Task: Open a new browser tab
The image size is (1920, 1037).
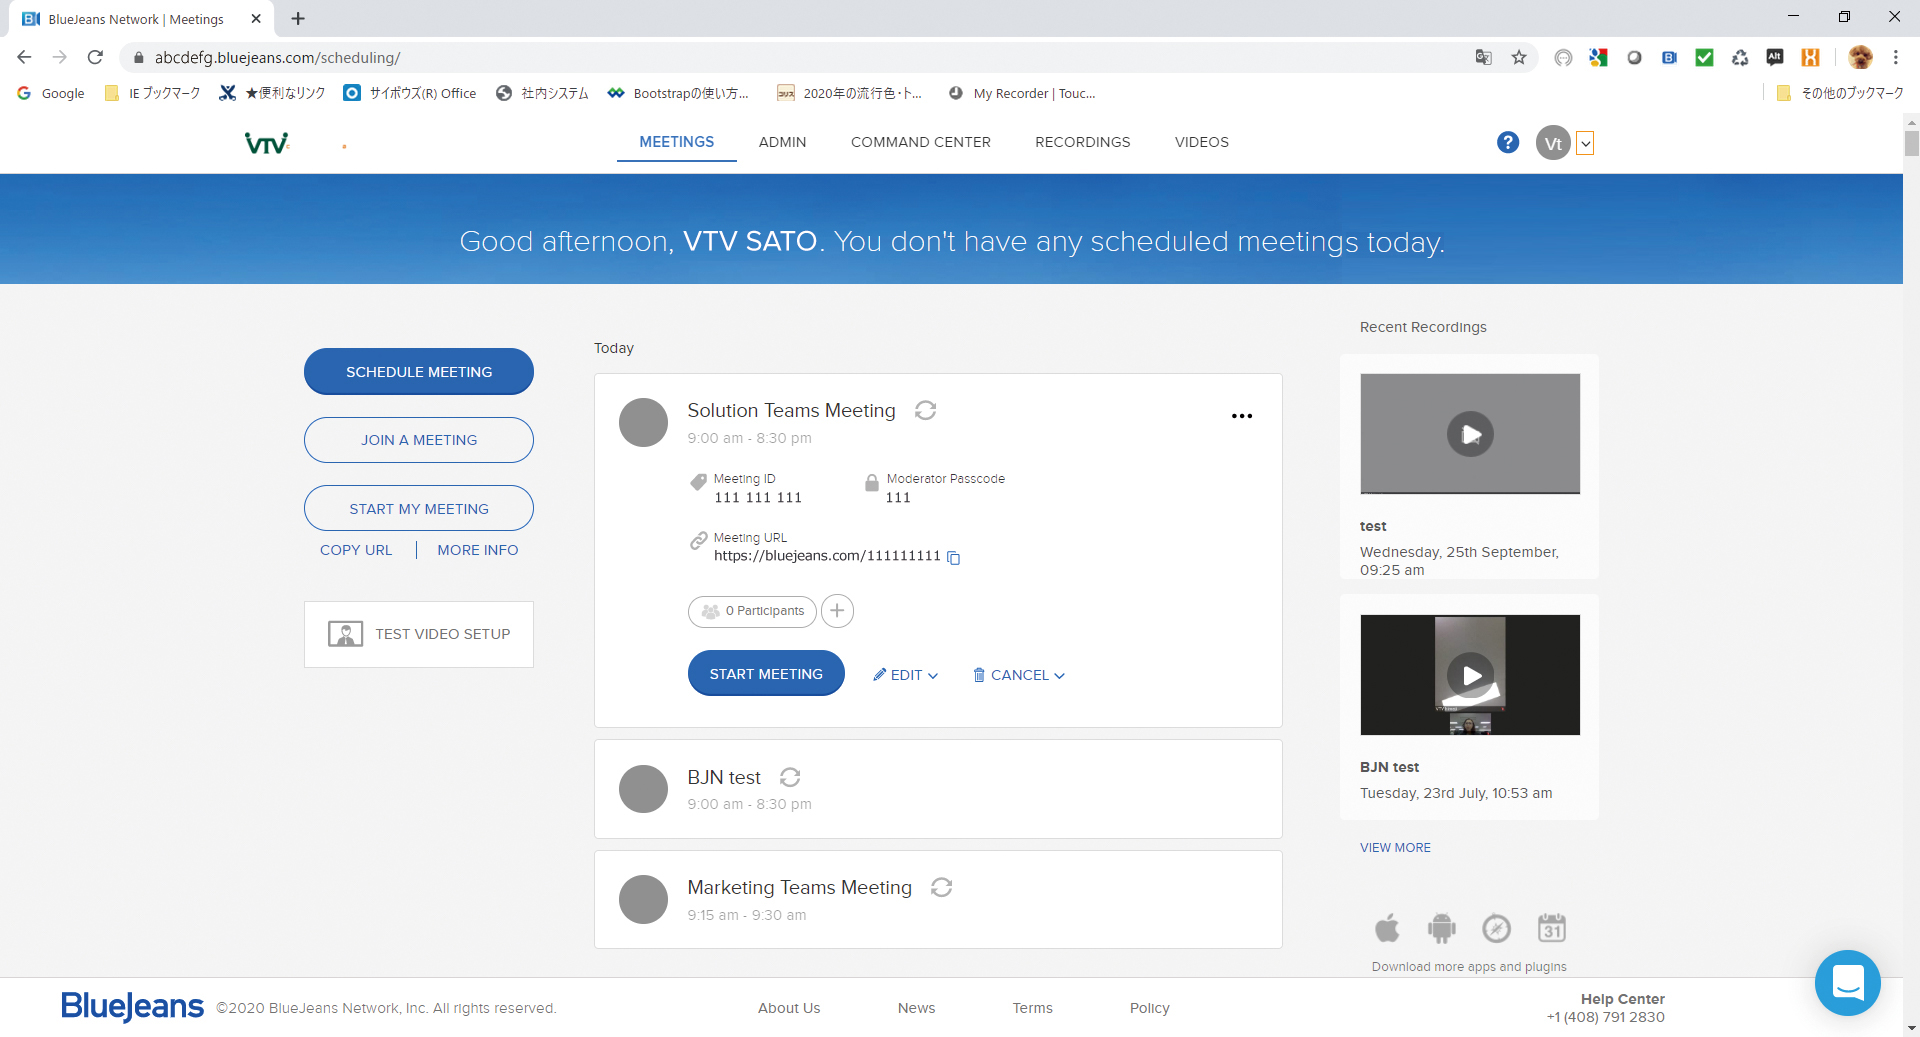Action: click(298, 18)
